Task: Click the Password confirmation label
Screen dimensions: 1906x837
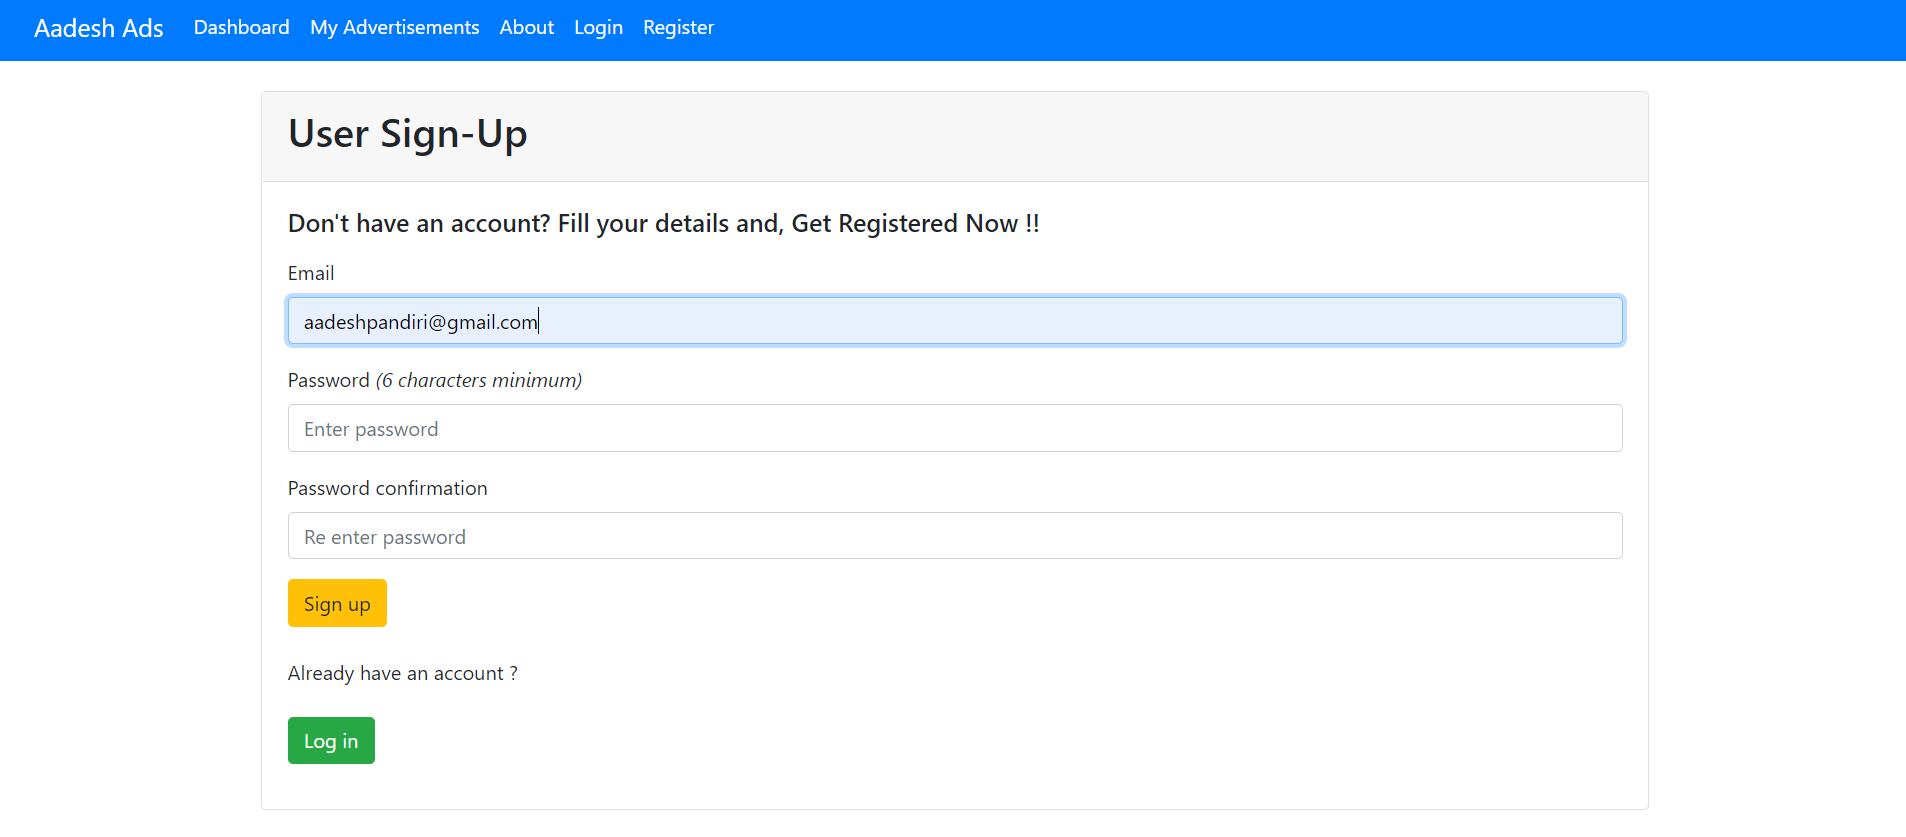Action: click(x=388, y=488)
